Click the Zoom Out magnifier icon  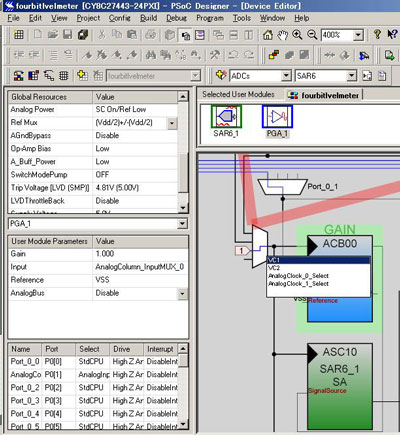click(x=312, y=35)
